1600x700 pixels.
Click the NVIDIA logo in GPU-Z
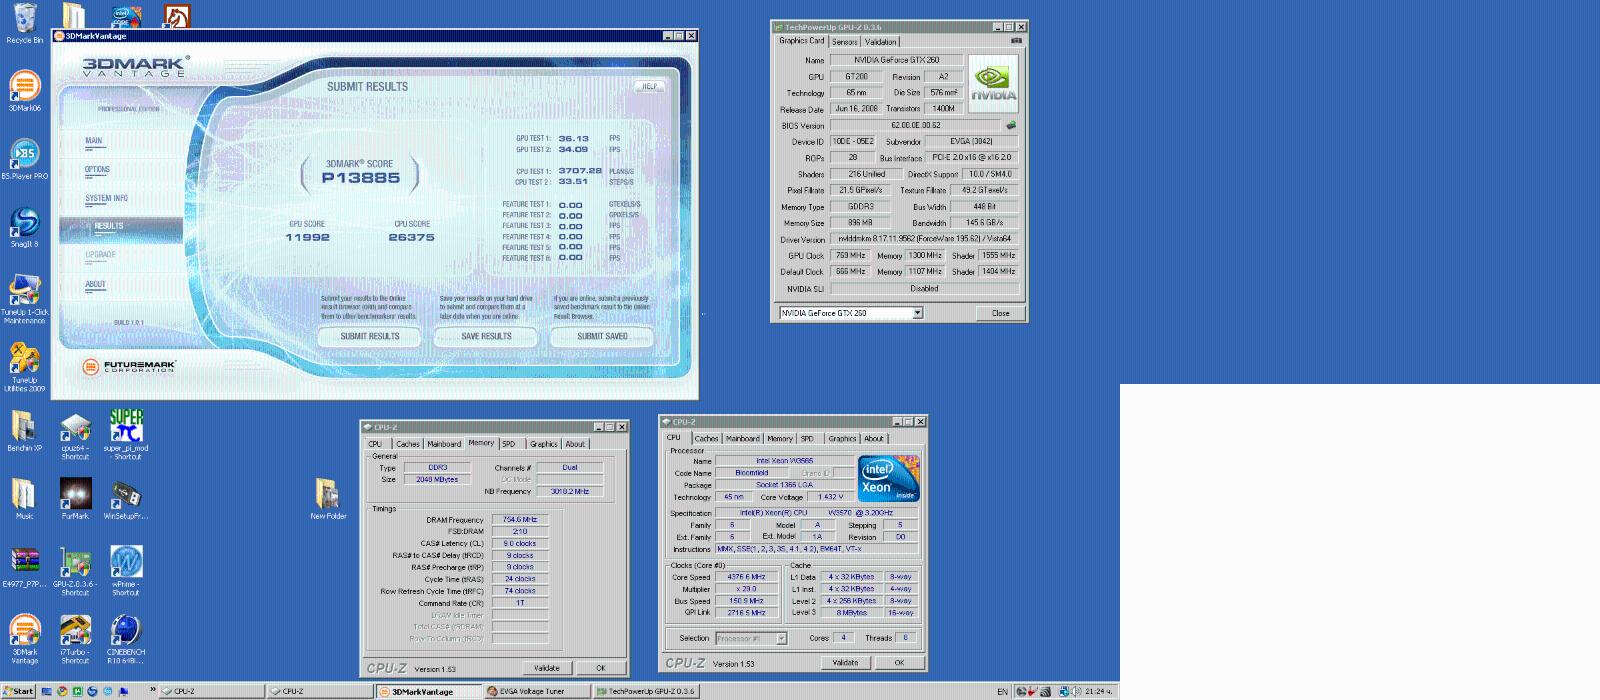[993, 84]
